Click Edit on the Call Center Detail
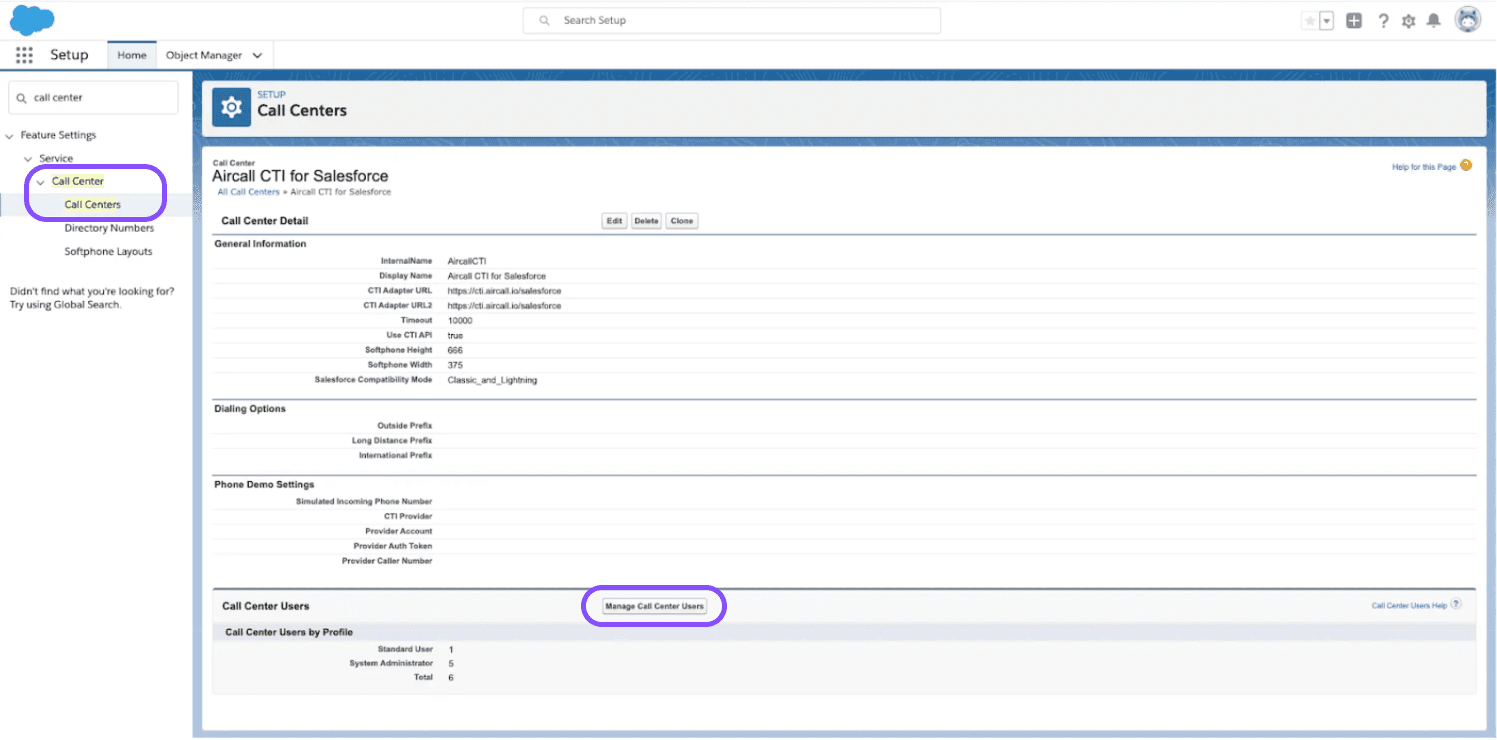The height and width of the screenshot is (740, 1497). (614, 220)
